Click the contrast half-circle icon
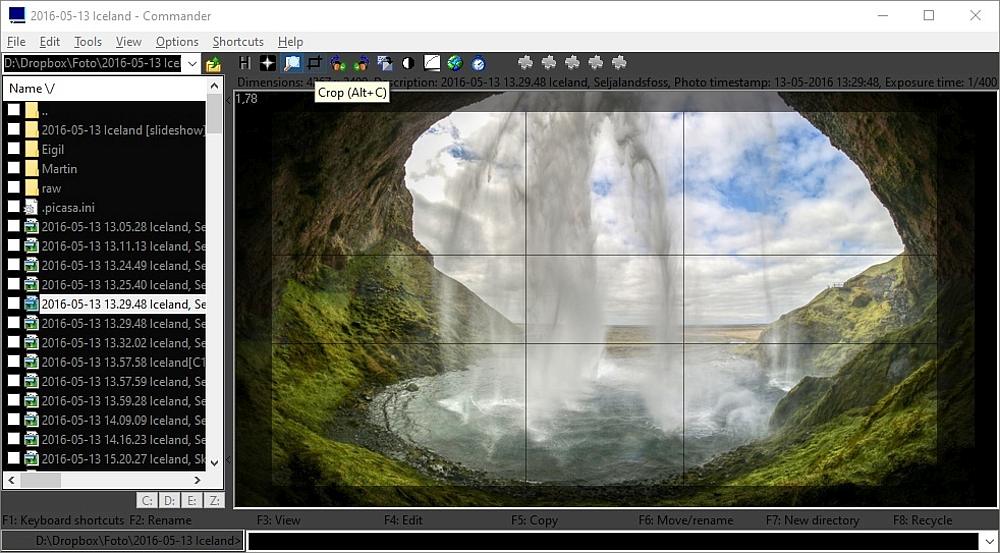The height and width of the screenshot is (553, 1000). tap(408, 63)
